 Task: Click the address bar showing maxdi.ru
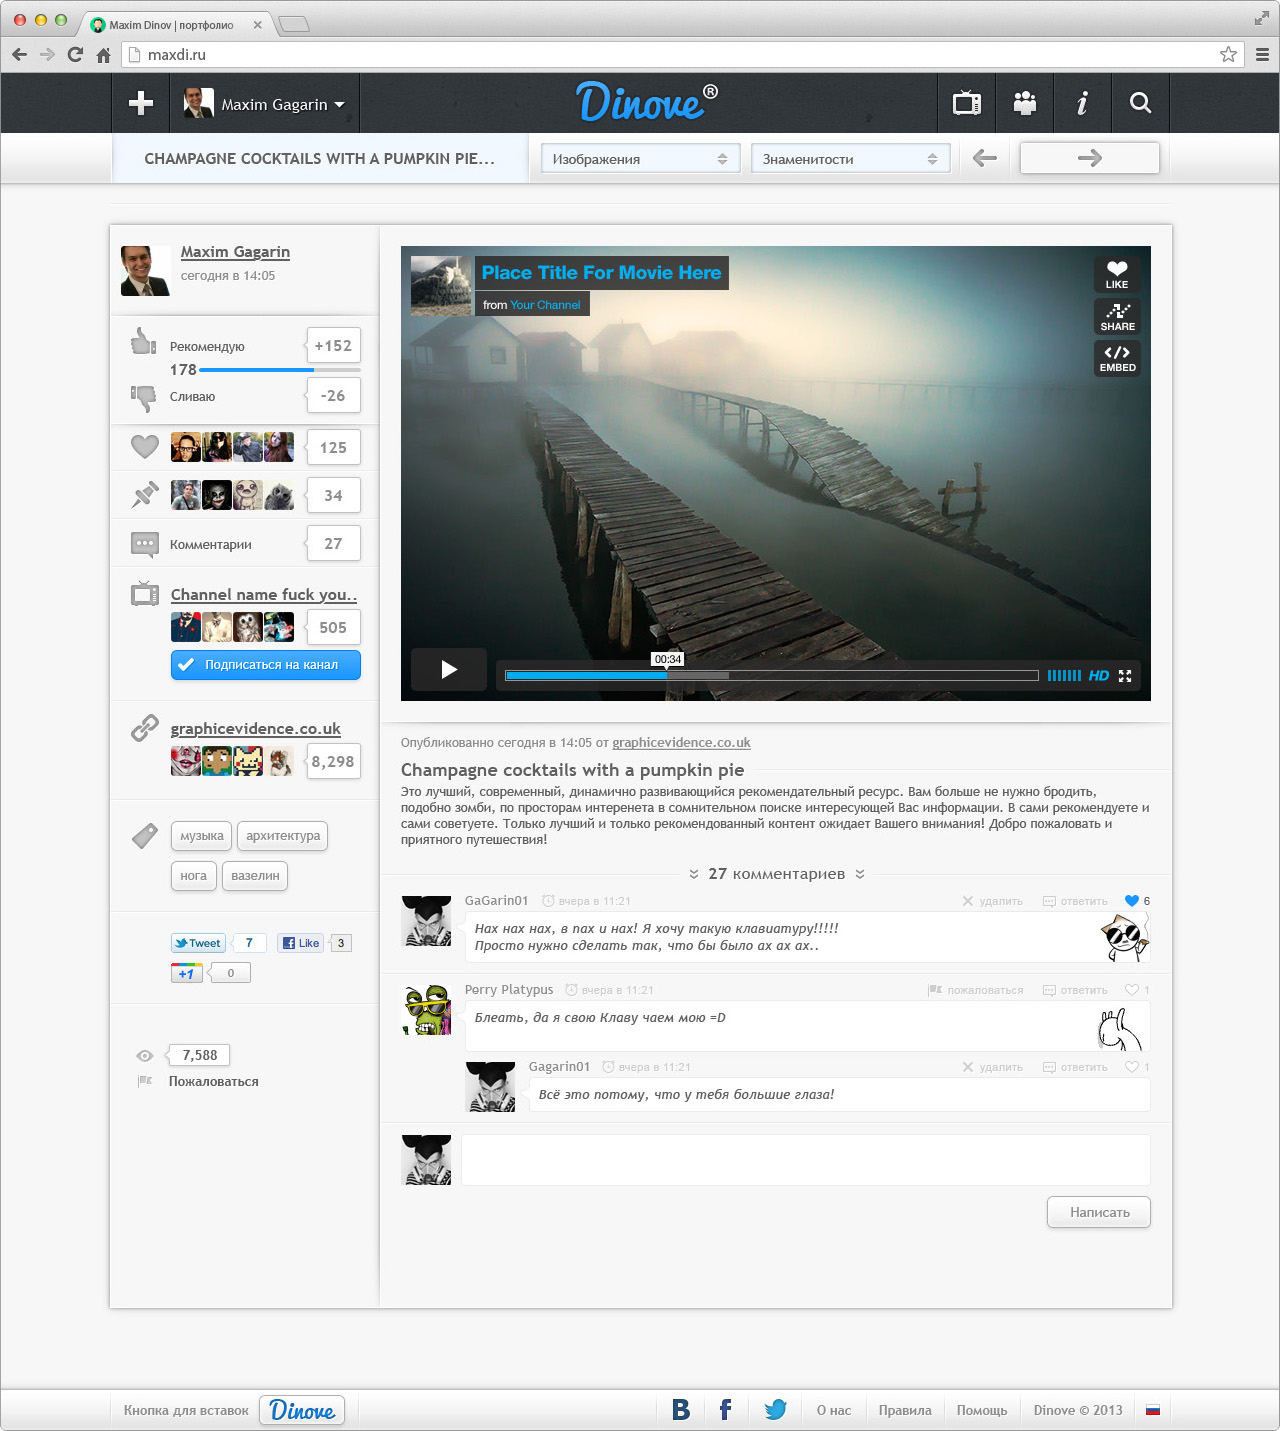click(x=682, y=55)
